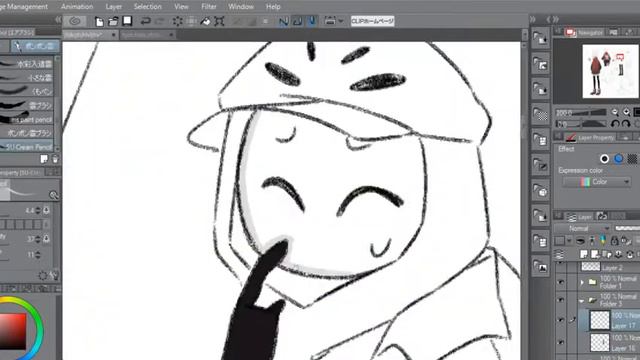Viewport: 640px width, 360px height.
Task: Open dropdown arrow beside the touch gesture icon
Action: (x=341, y=21)
